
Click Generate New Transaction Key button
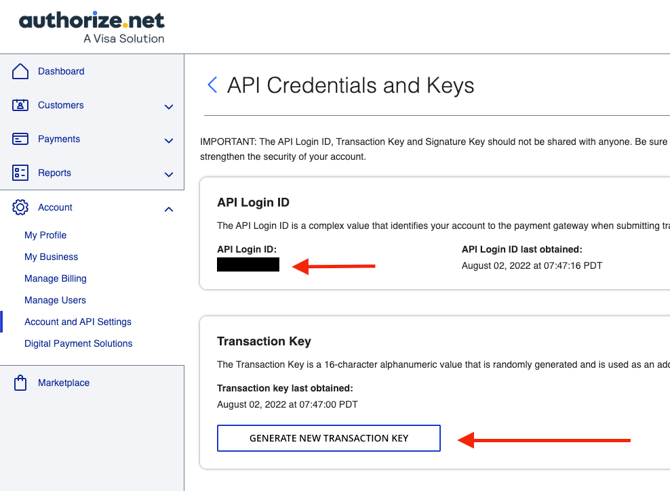329,438
